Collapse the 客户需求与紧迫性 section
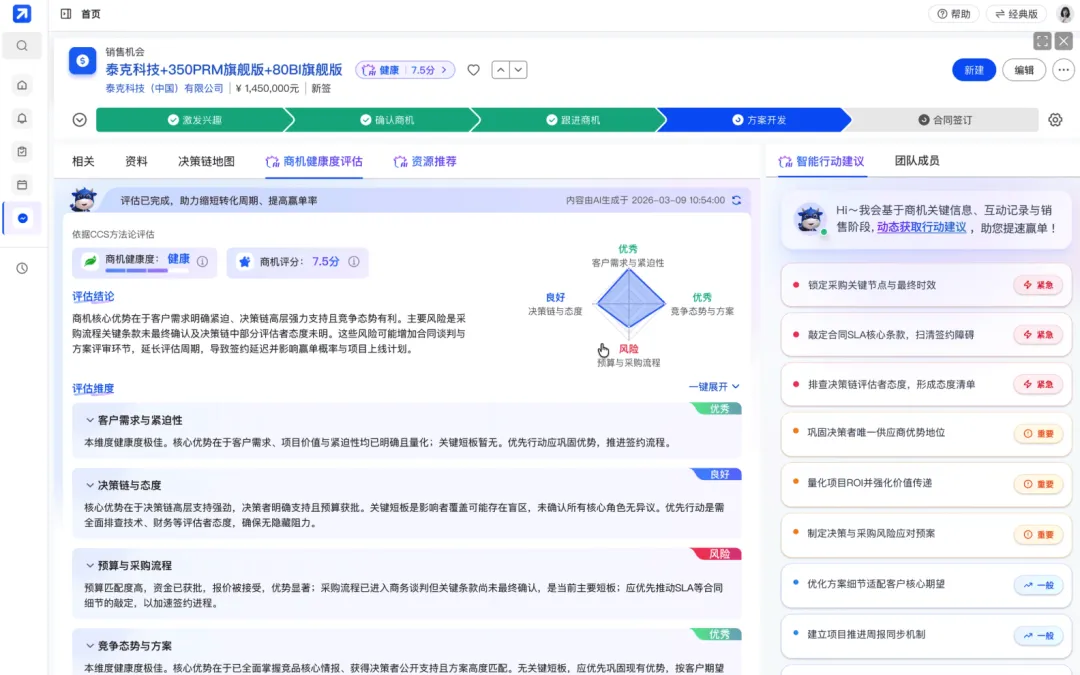Viewport: 1080px width, 675px height. [90, 421]
